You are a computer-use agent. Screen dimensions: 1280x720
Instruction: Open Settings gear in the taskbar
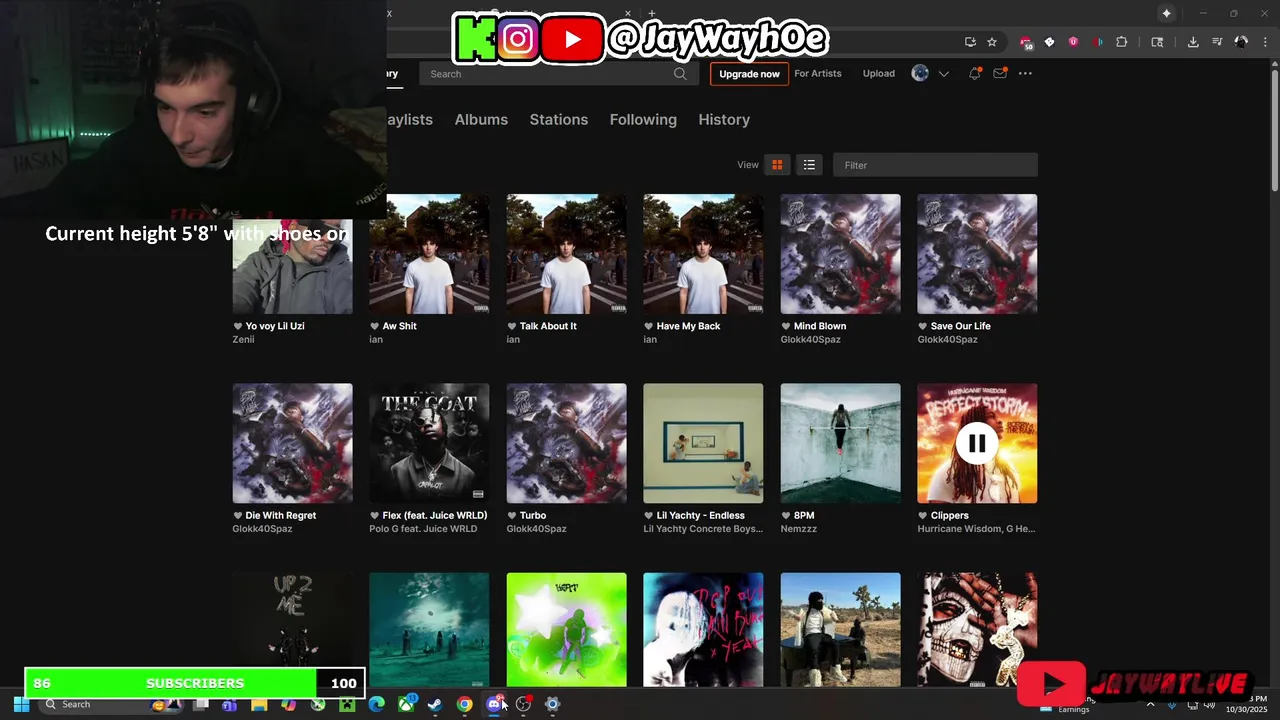pyautogui.click(x=552, y=704)
